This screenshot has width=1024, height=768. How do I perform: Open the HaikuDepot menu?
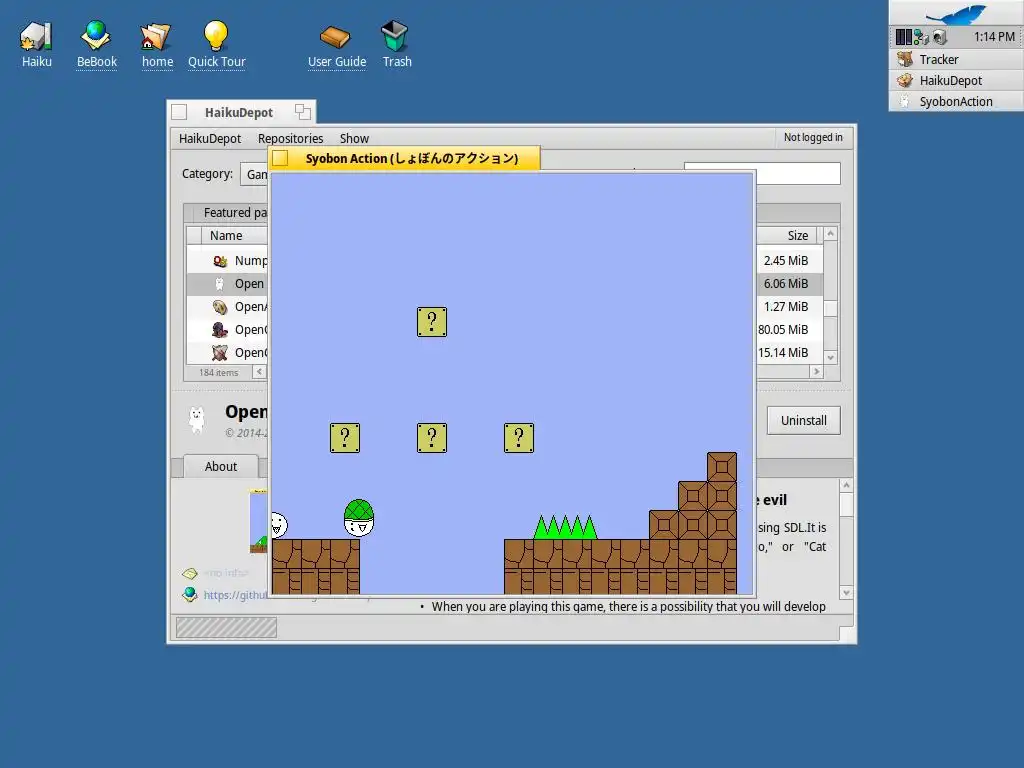pos(210,138)
